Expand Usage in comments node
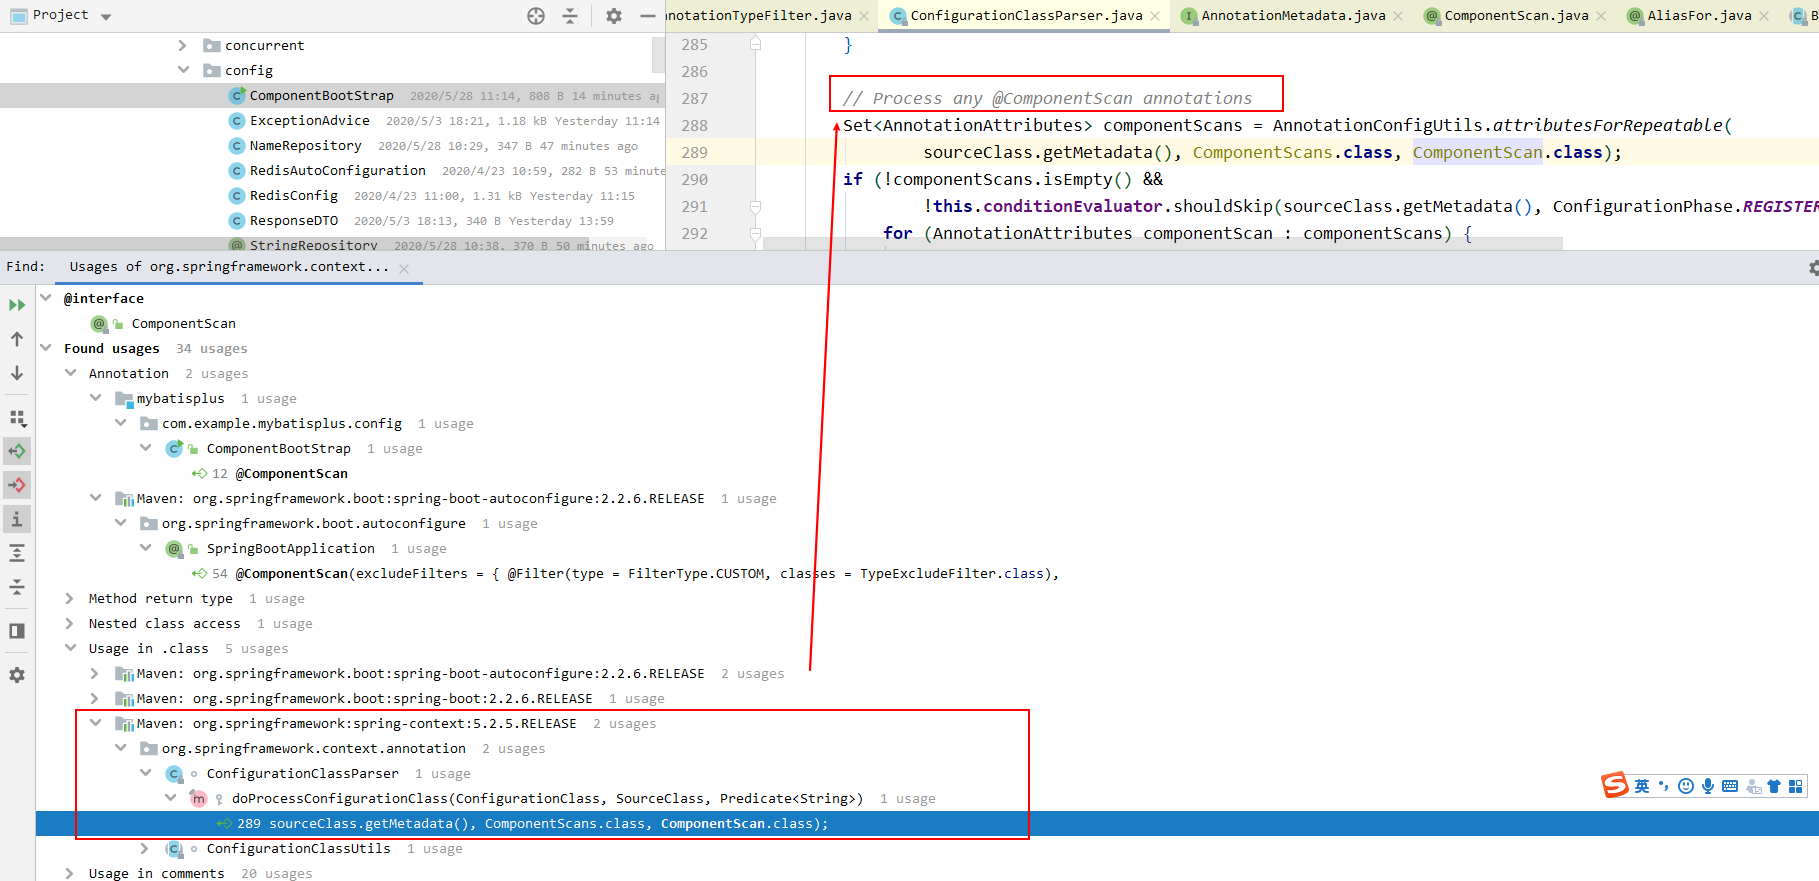 [x=70, y=873]
